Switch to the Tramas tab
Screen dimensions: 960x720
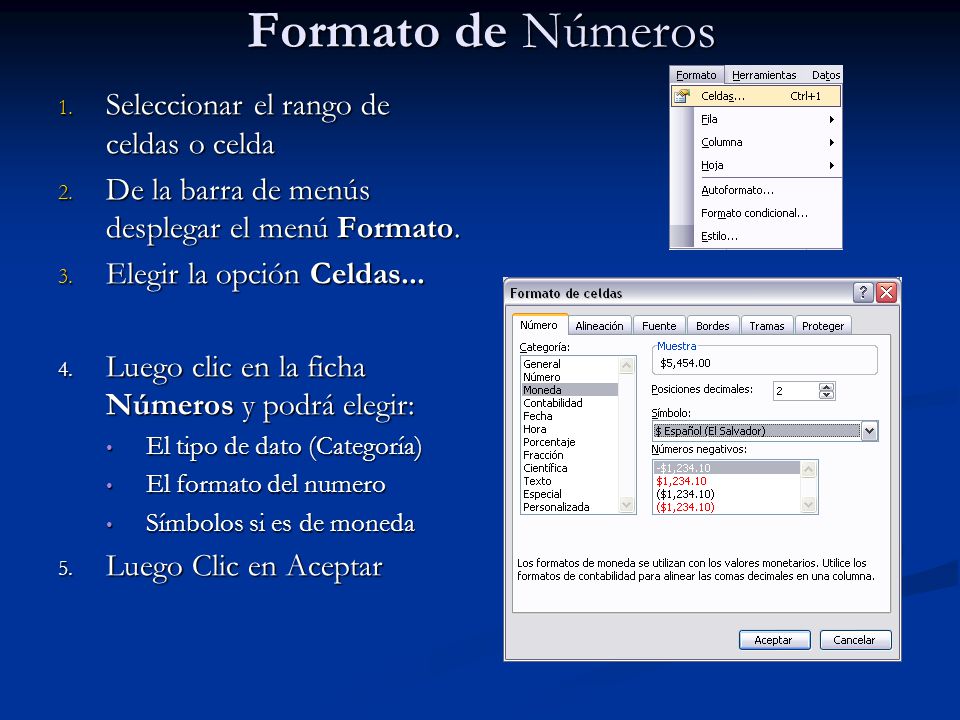[767, 326]
